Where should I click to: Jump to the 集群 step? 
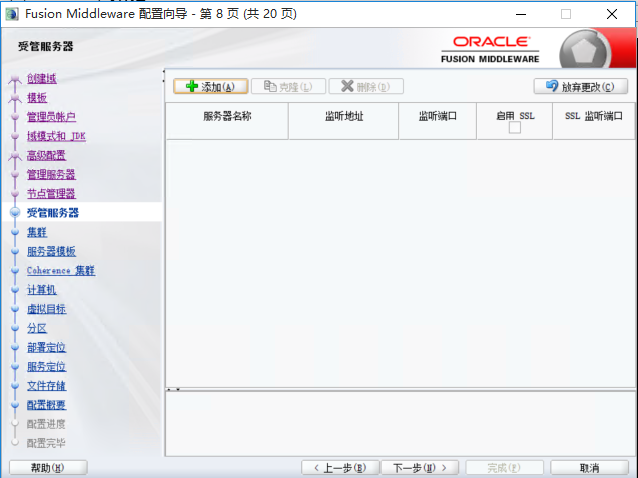pyautogui.click(x=37, y=232)
